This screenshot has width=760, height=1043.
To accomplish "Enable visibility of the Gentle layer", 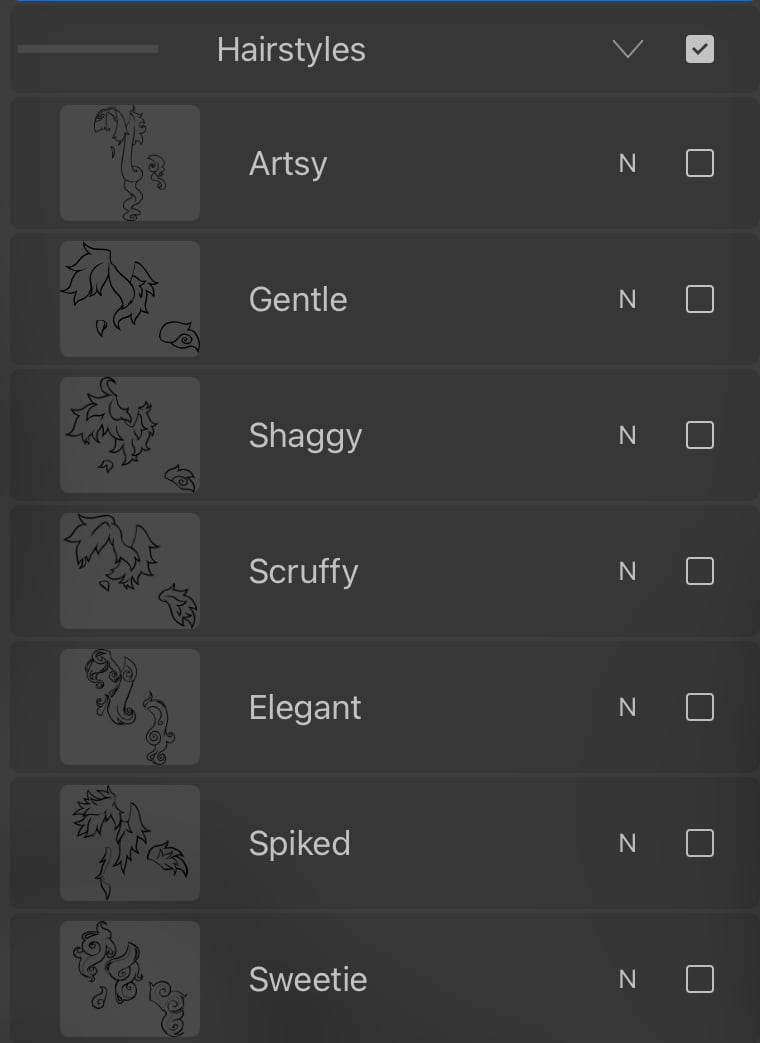I will point(700,299).
